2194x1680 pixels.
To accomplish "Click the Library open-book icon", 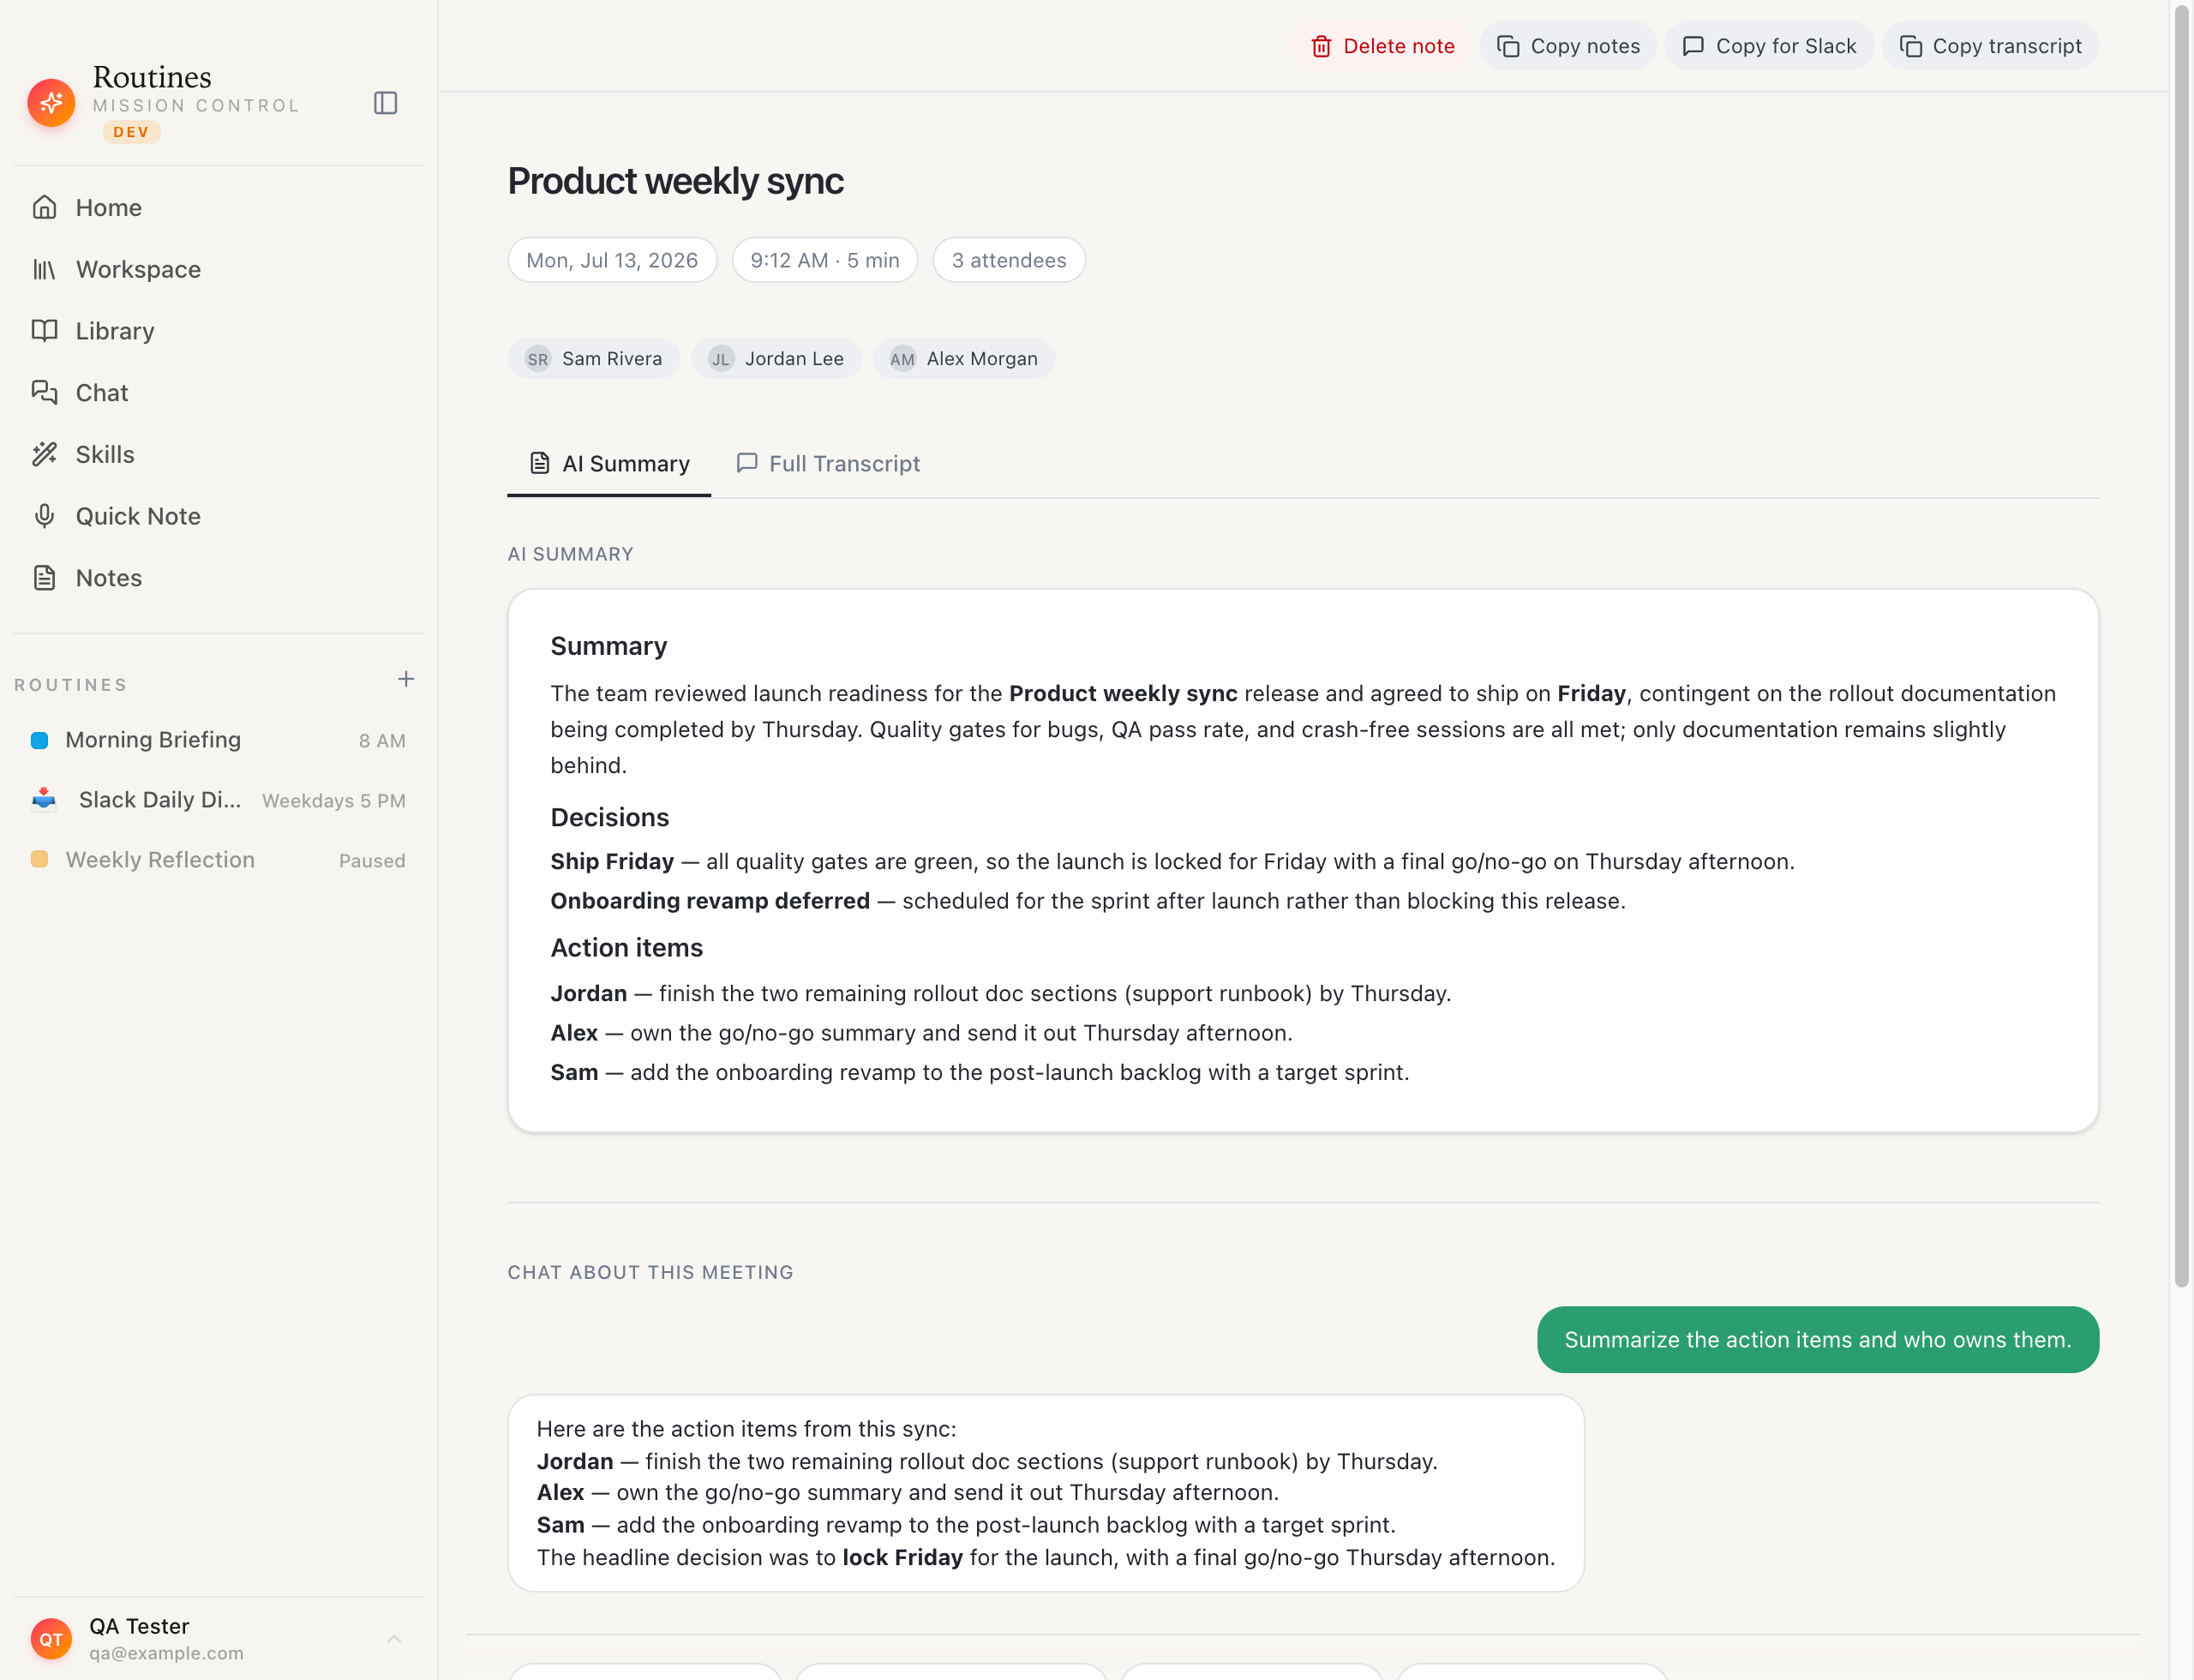I will [x=44, y=331].
